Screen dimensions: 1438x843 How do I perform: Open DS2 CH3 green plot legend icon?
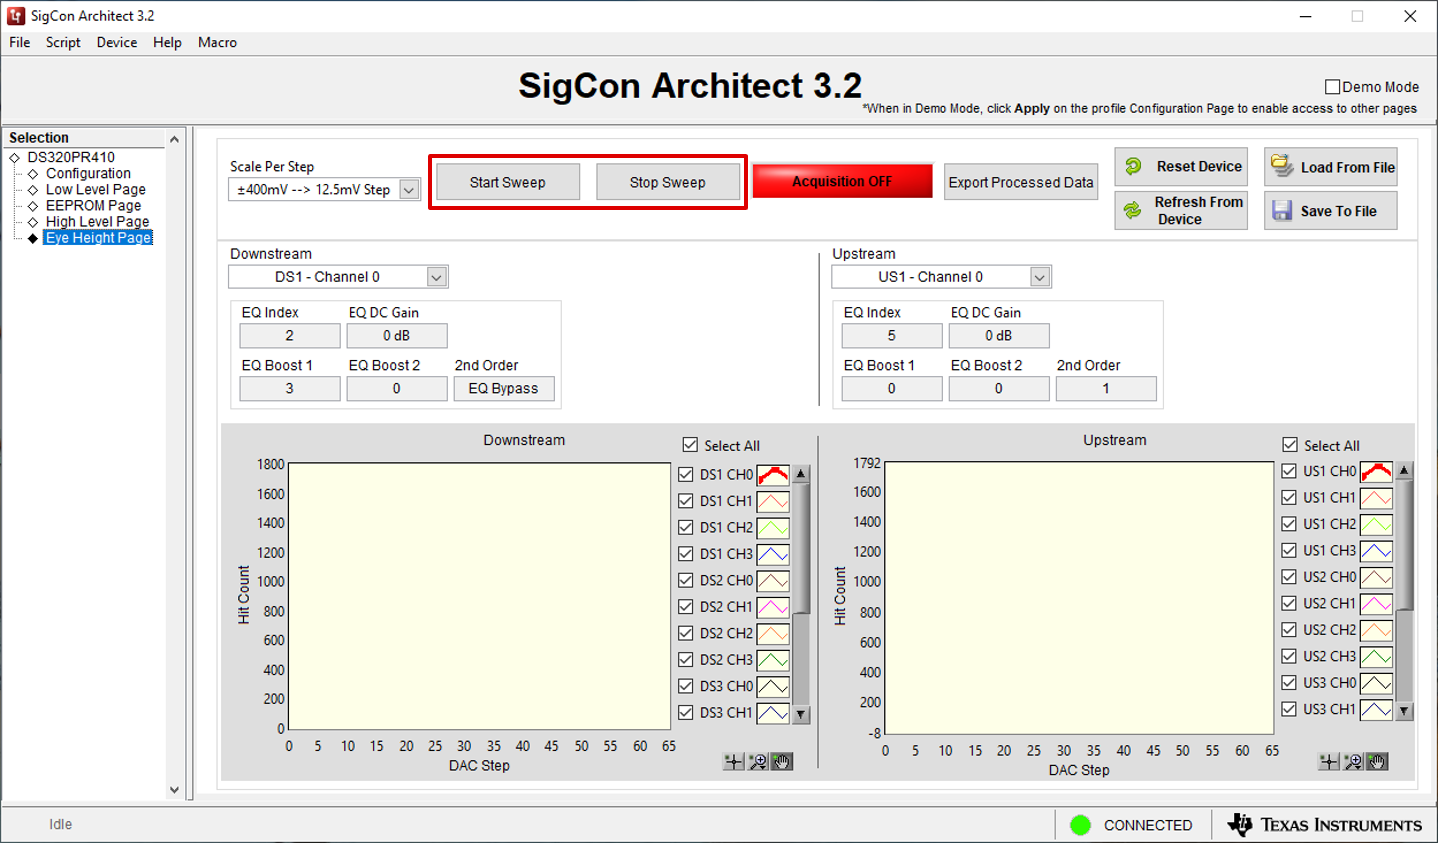[773, 660]
